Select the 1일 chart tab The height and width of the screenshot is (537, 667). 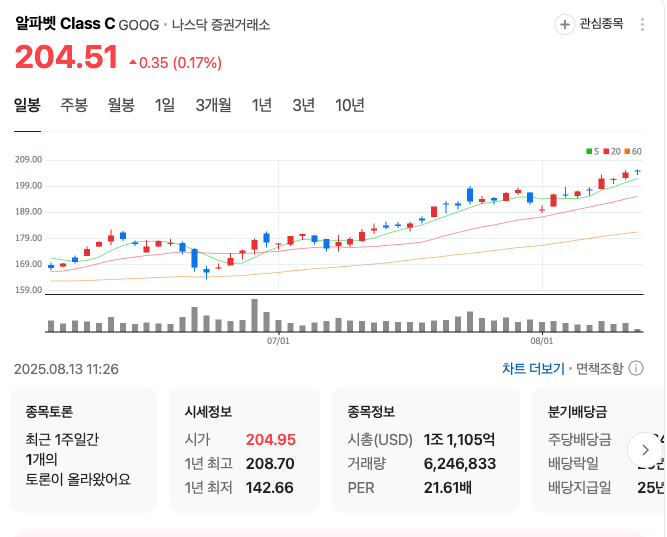click(165, 105)
